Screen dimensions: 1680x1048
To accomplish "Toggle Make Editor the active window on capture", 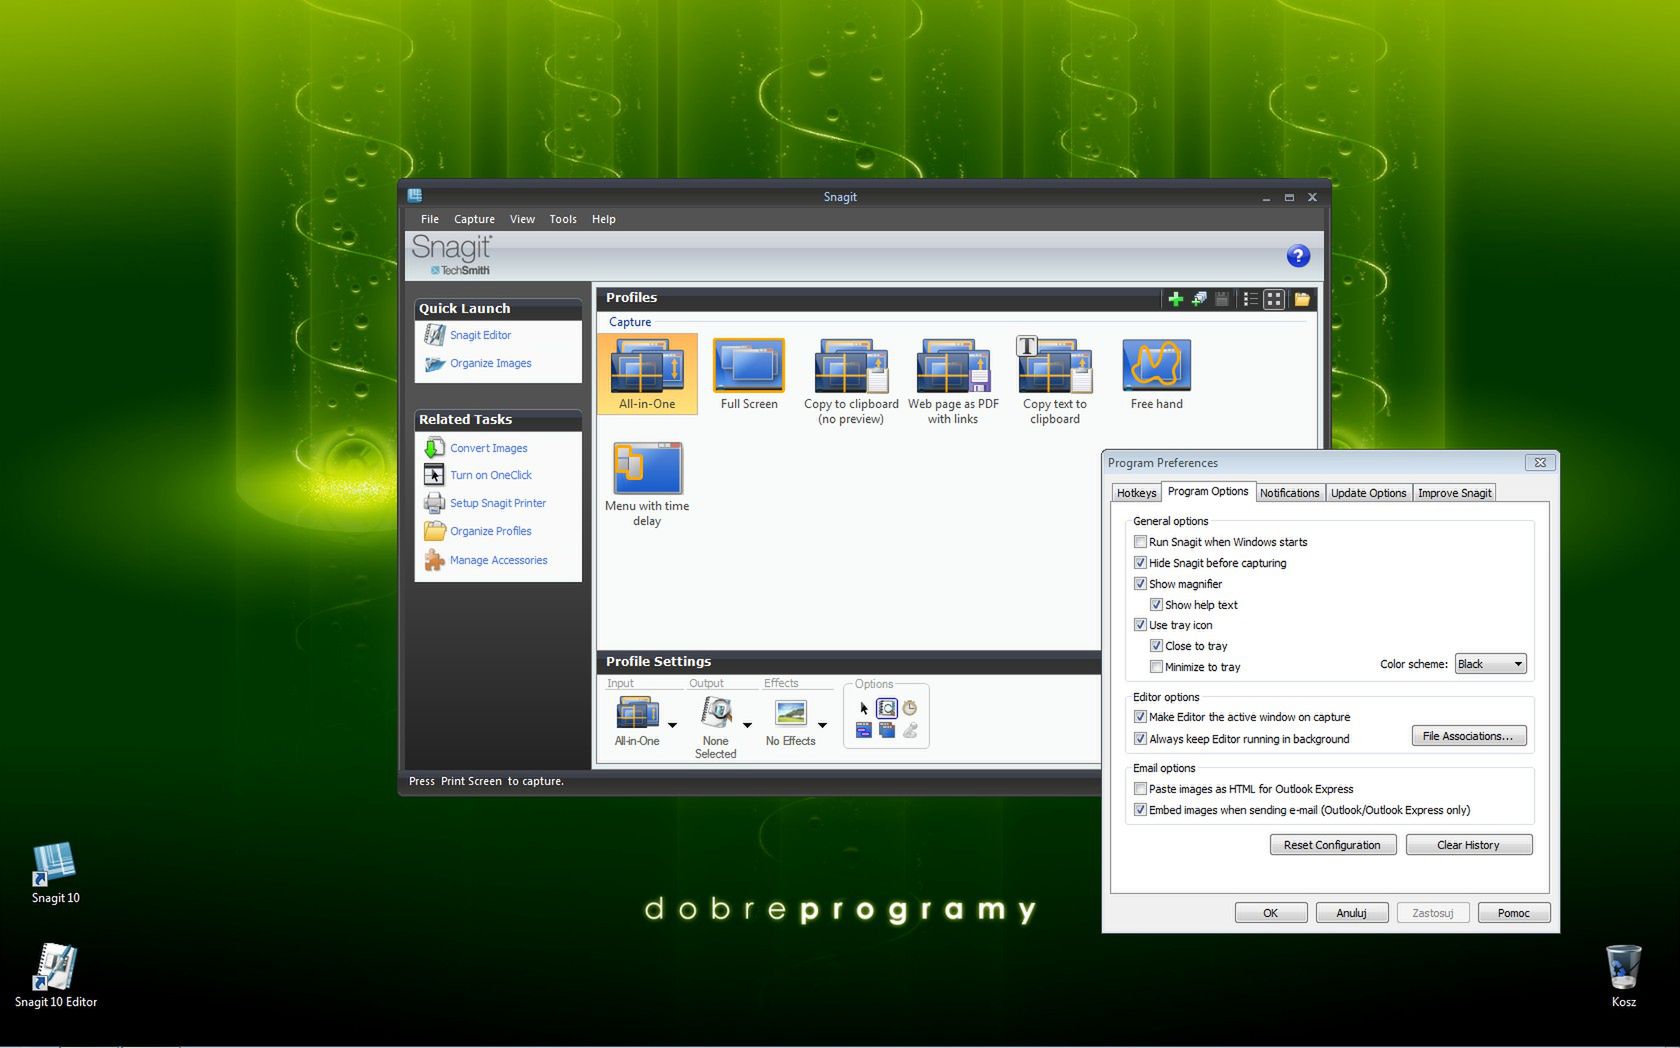I will pos(1140,717).
